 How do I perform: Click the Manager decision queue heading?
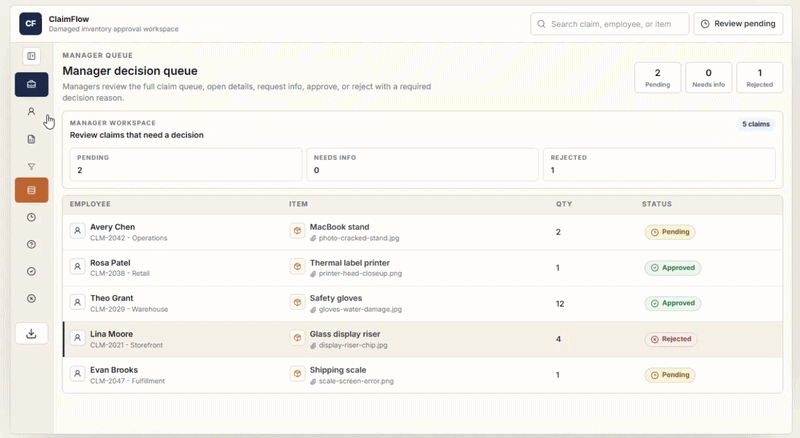130,71
